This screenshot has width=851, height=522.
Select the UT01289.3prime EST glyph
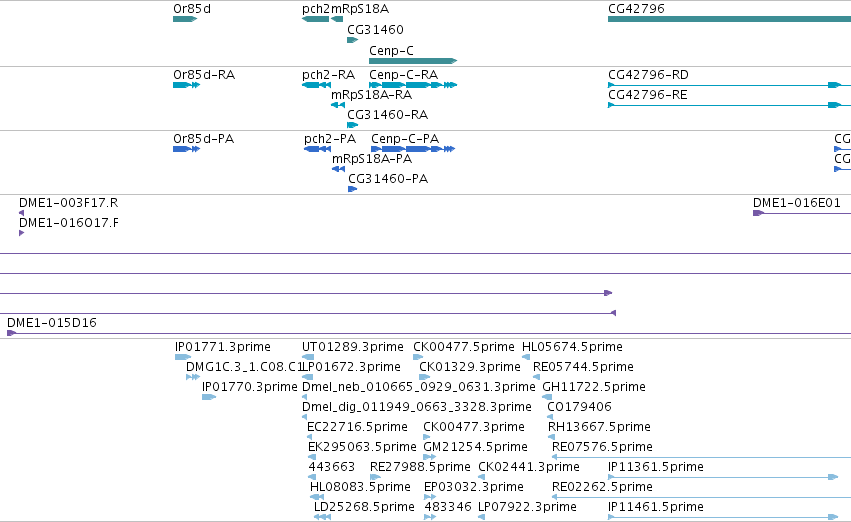(x=308, y=357)
